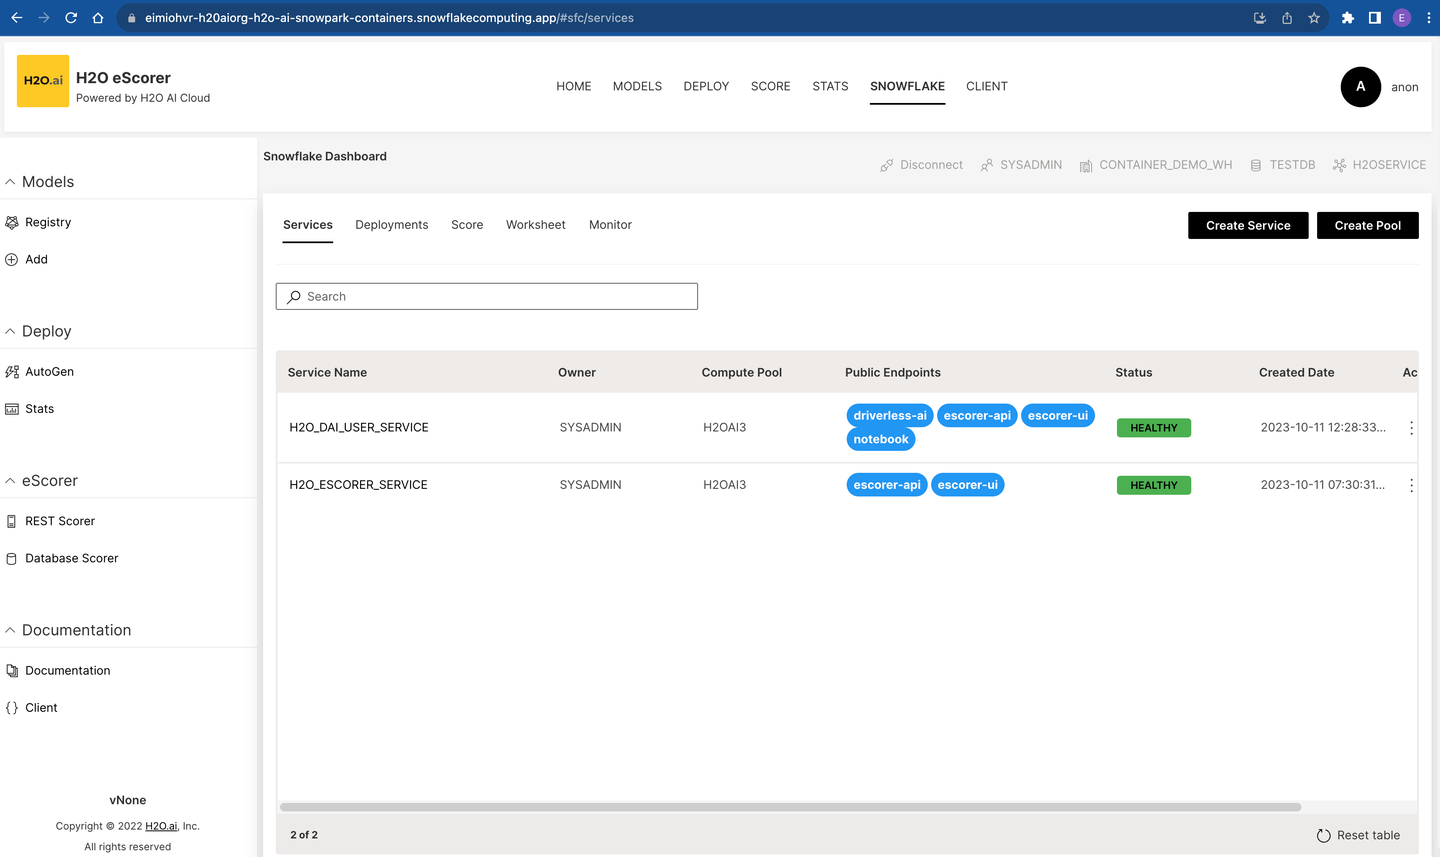The image size is (1440, 857).
Task: Switch to the Score tab
Action: pos(467,225)
